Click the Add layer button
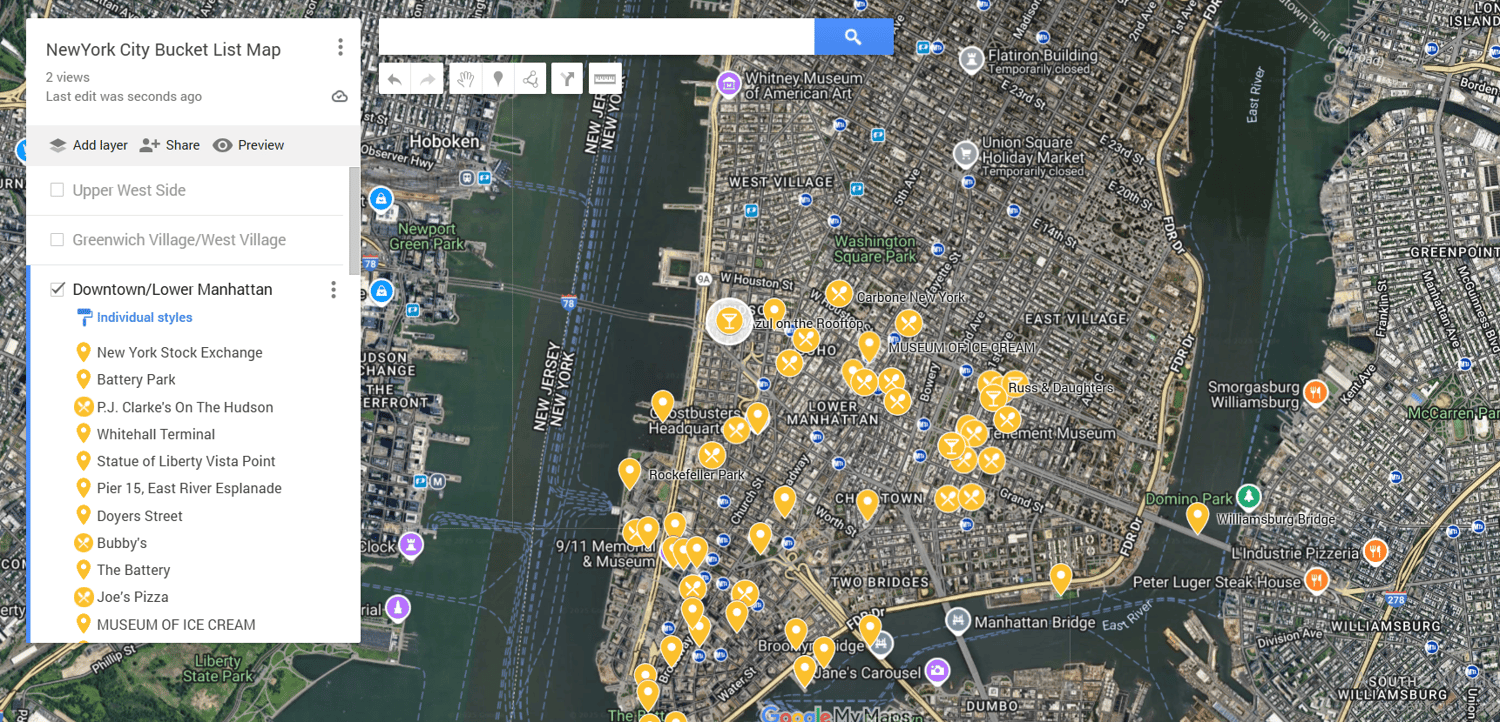The image size is (1500, 722). click(88, 145)
